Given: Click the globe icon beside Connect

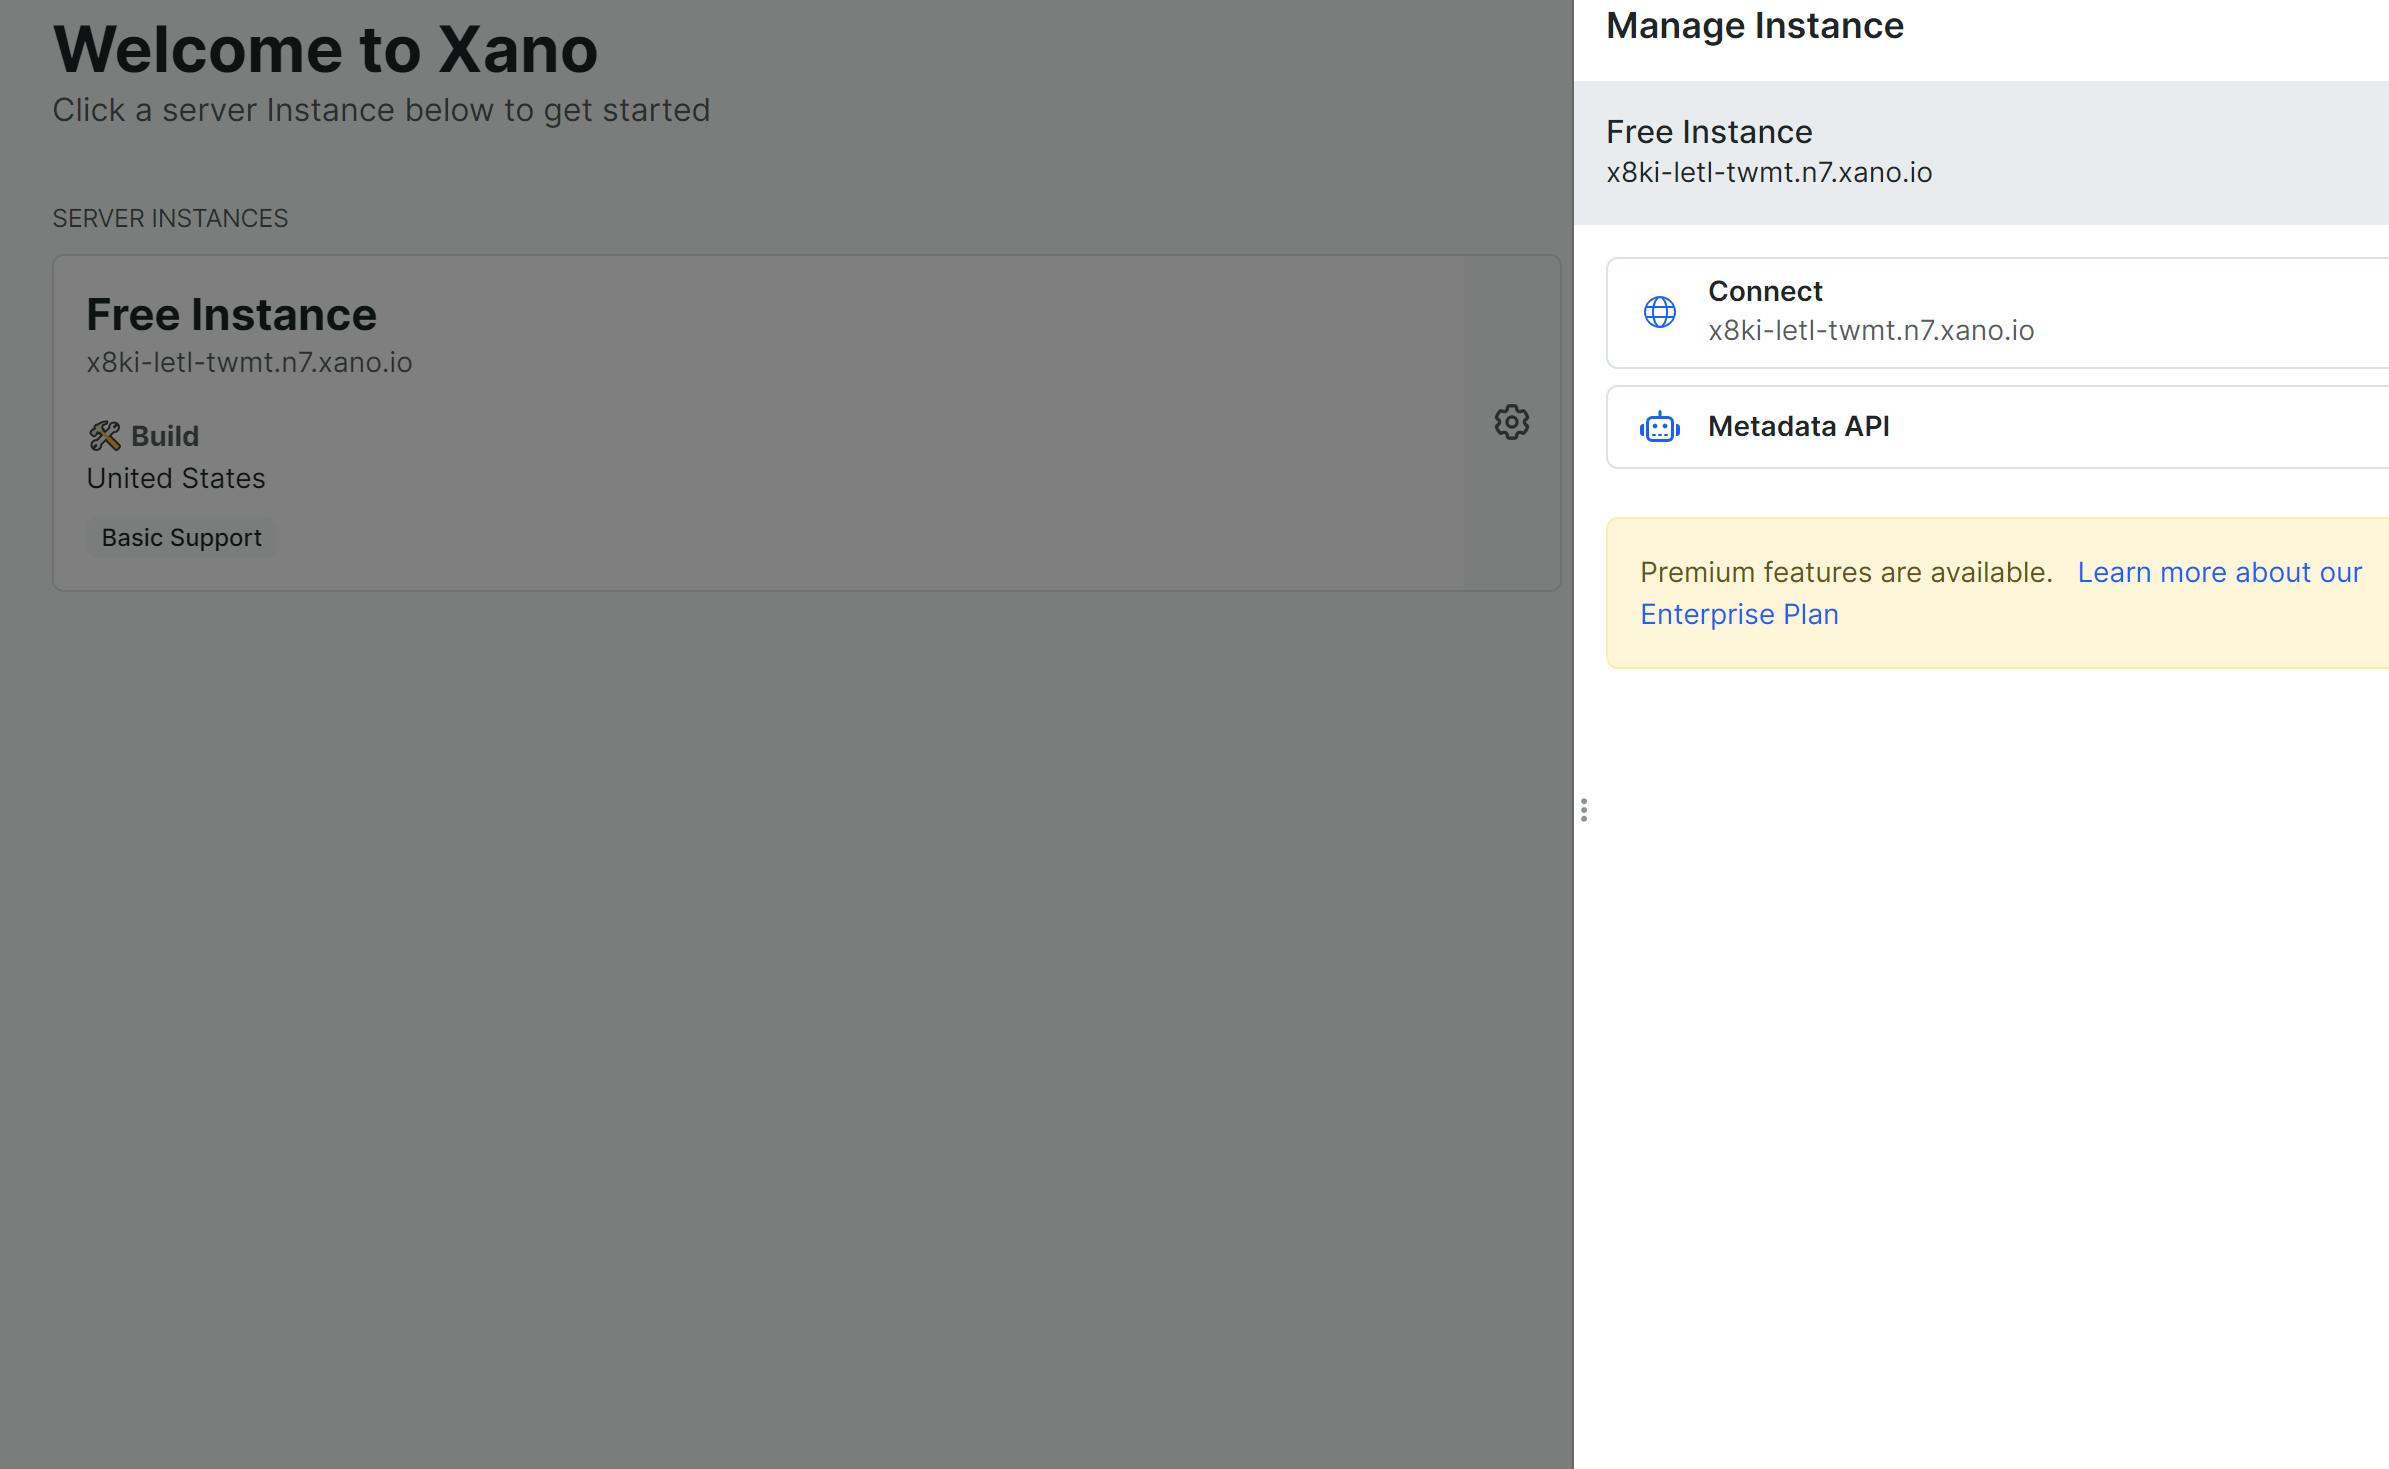Looking at the screenshot, I should [x=1659, y=312].
